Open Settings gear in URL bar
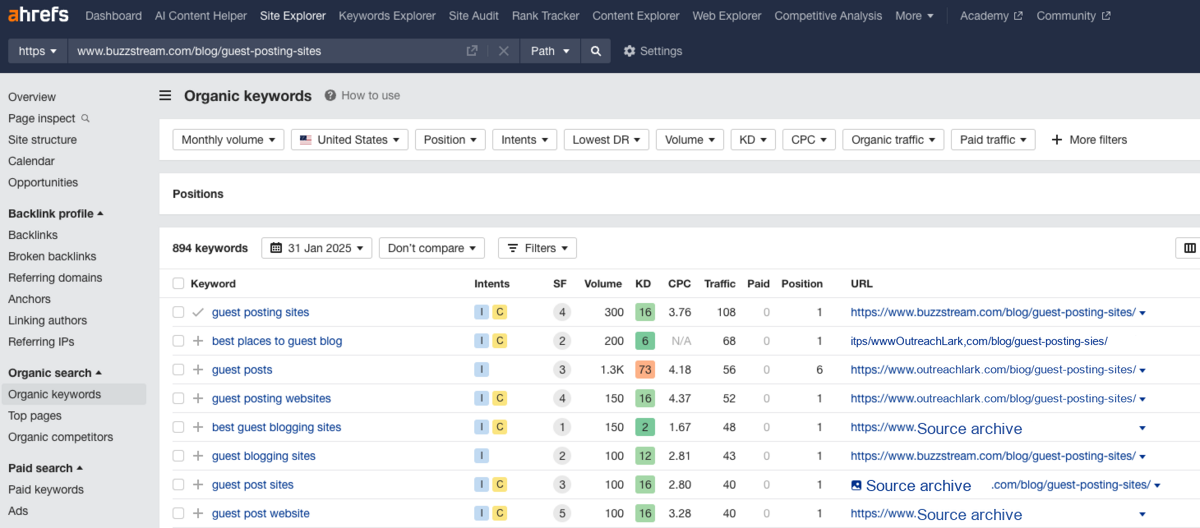 point(629,51)
